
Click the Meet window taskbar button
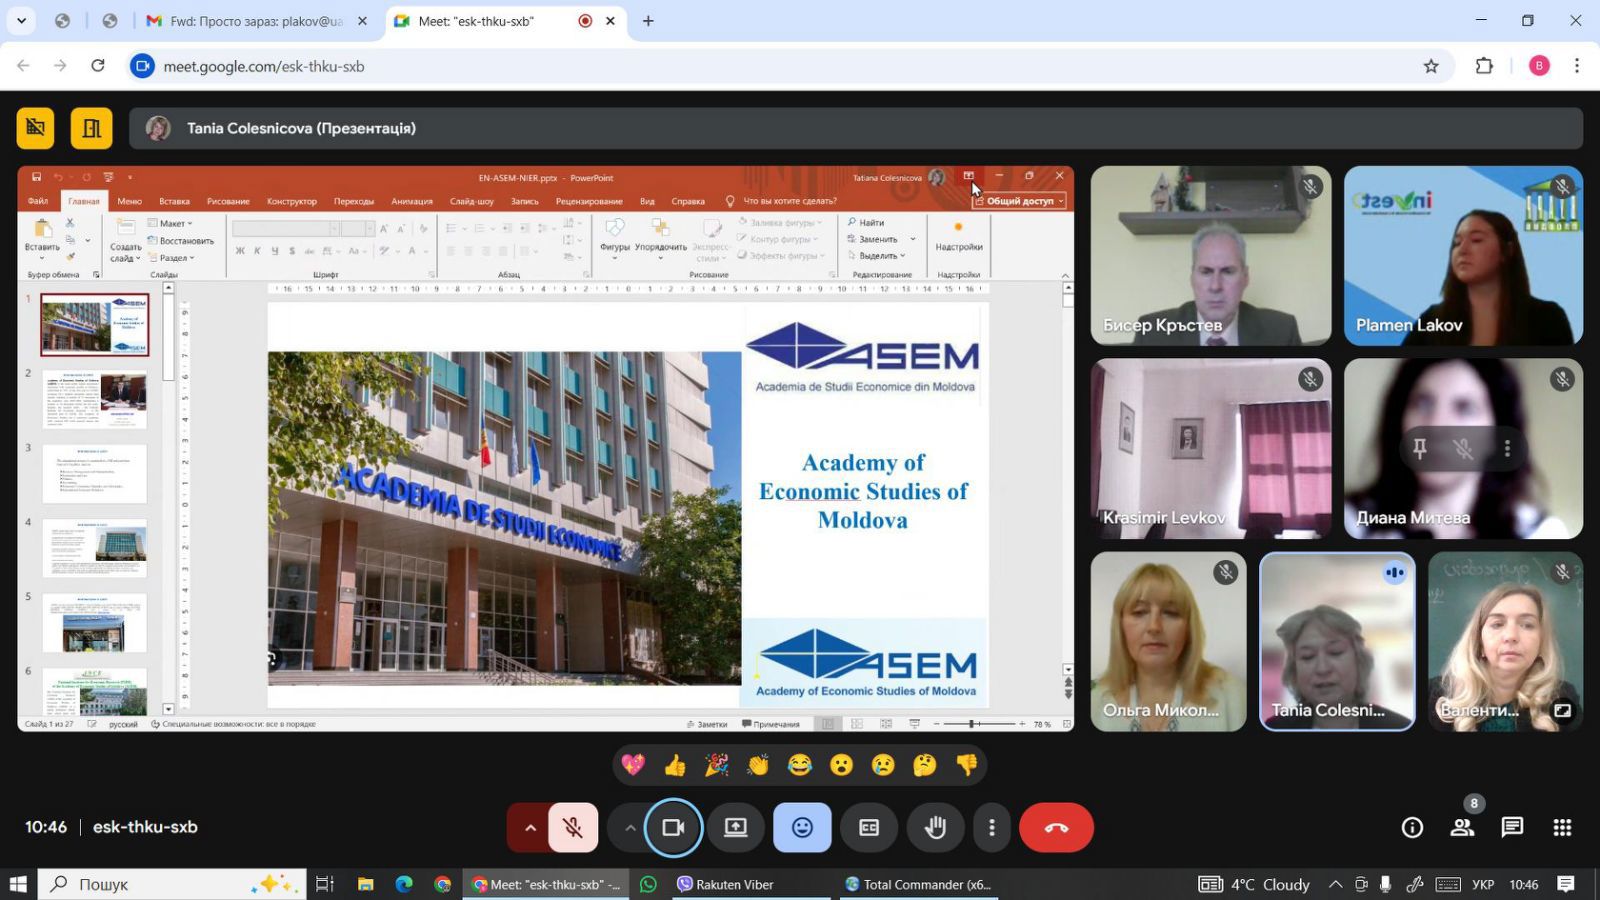tap(546, 884)
